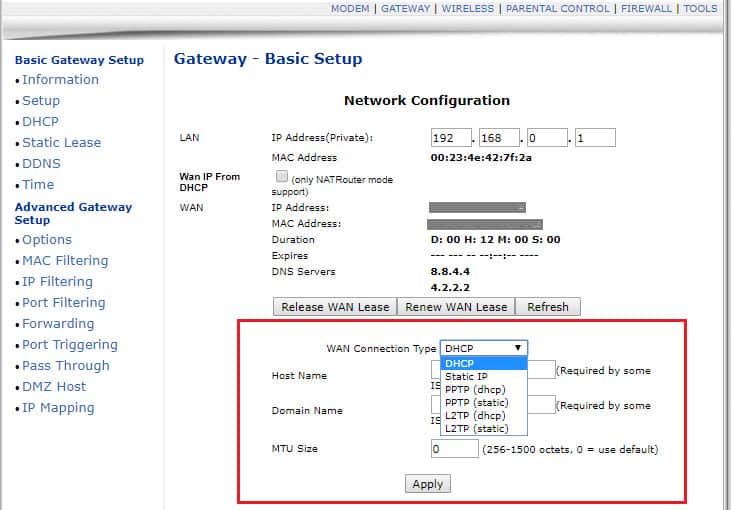Open the DDNS settings page
Image resolution: width=731 pixels, height=510 pixels.
click(x=41, y=164)
